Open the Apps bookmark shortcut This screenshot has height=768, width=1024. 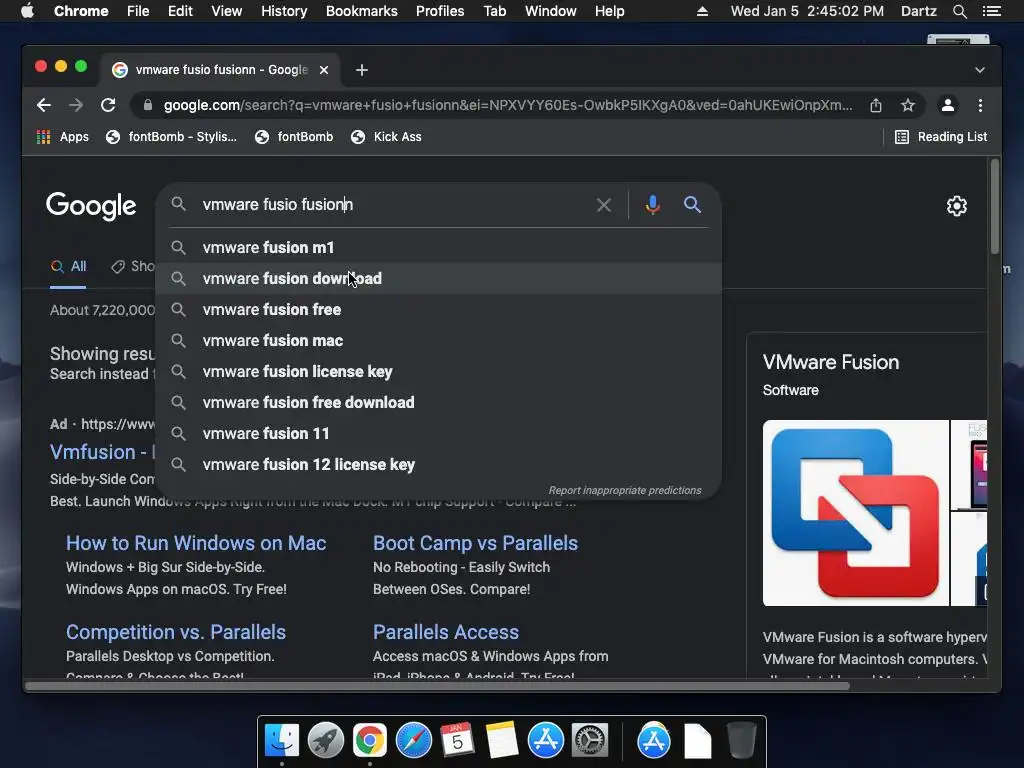(63, 136)
